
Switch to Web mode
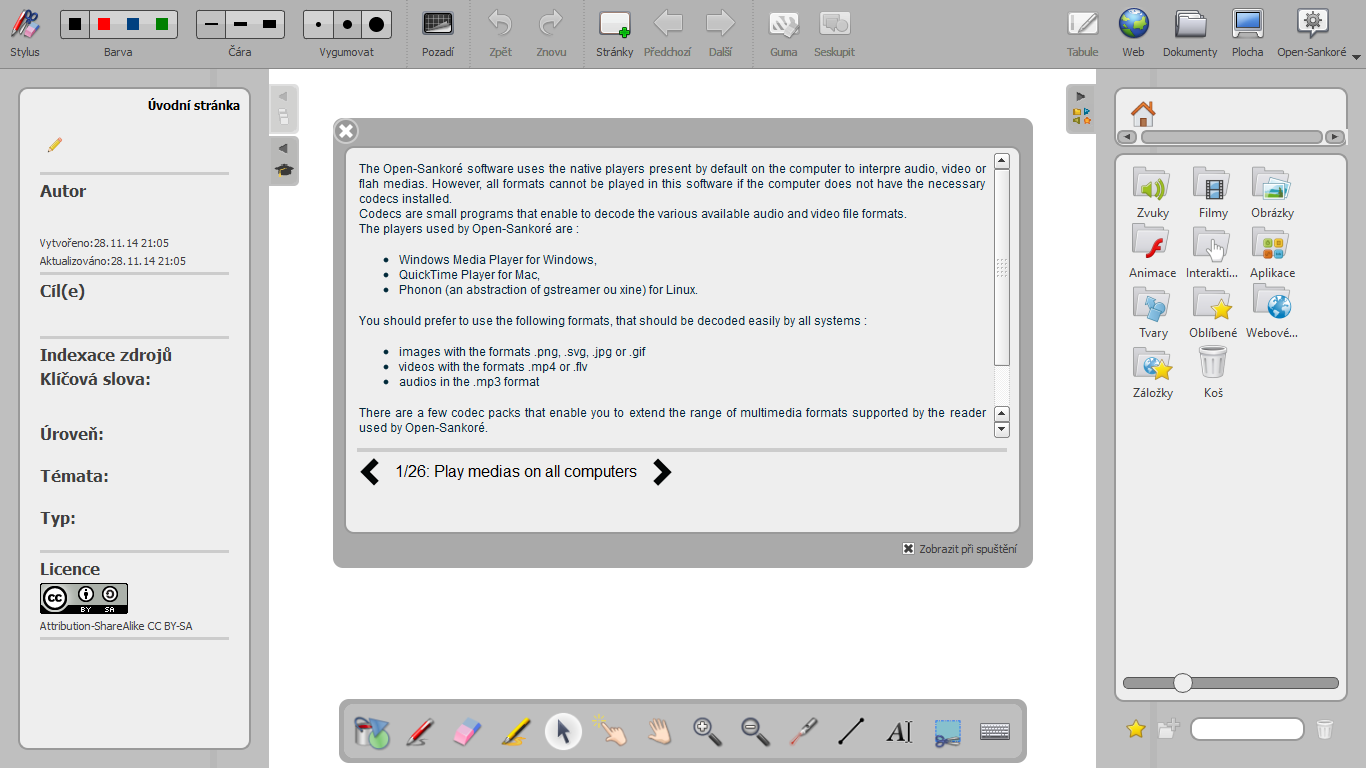tap(1133, 32)
